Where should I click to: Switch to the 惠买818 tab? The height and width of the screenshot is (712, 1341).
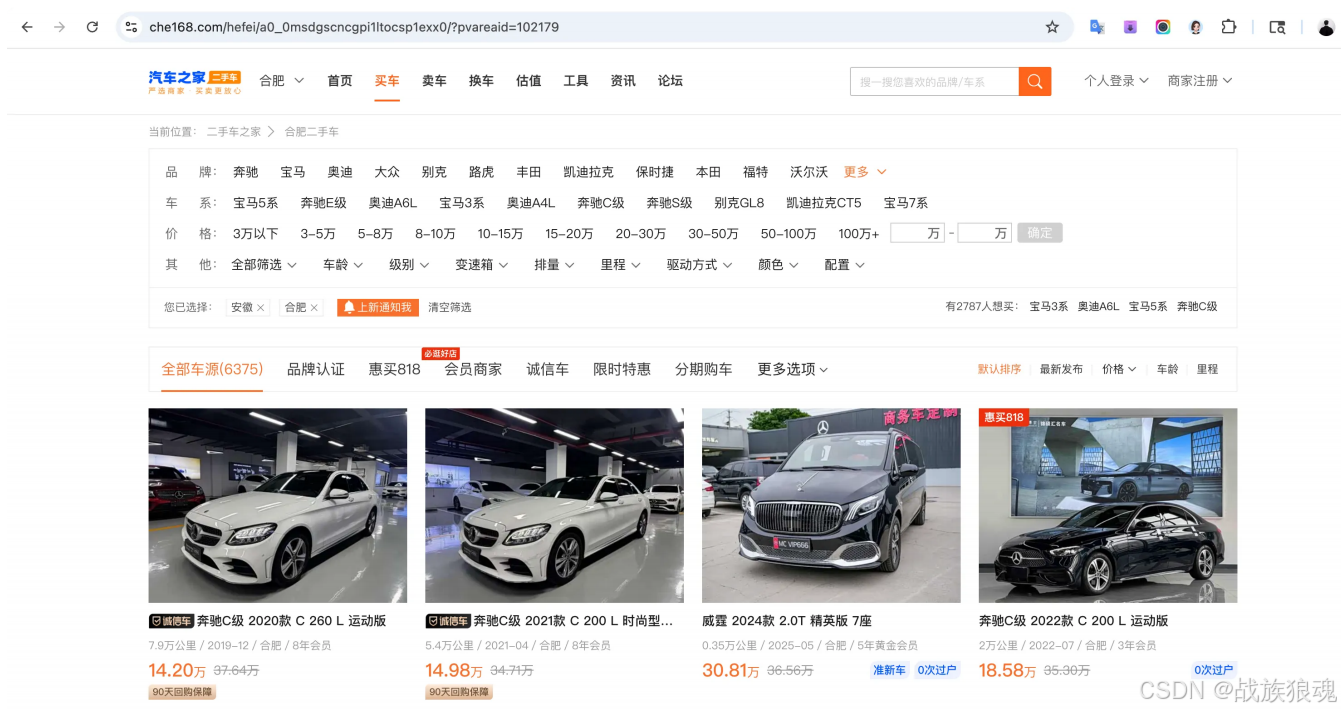395,369
